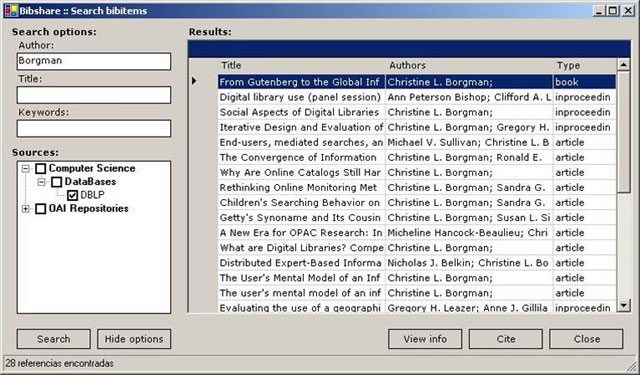The width and height of the screenshot is (640, 375).
Task: Click the Bibshare app icon in title bar
Action: tap(11, 11)
